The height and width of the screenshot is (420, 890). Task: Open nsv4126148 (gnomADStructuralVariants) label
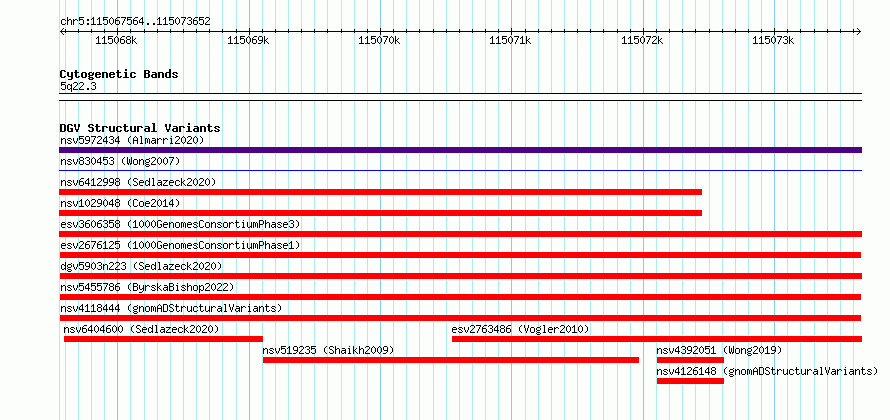(x=767, y=371)
